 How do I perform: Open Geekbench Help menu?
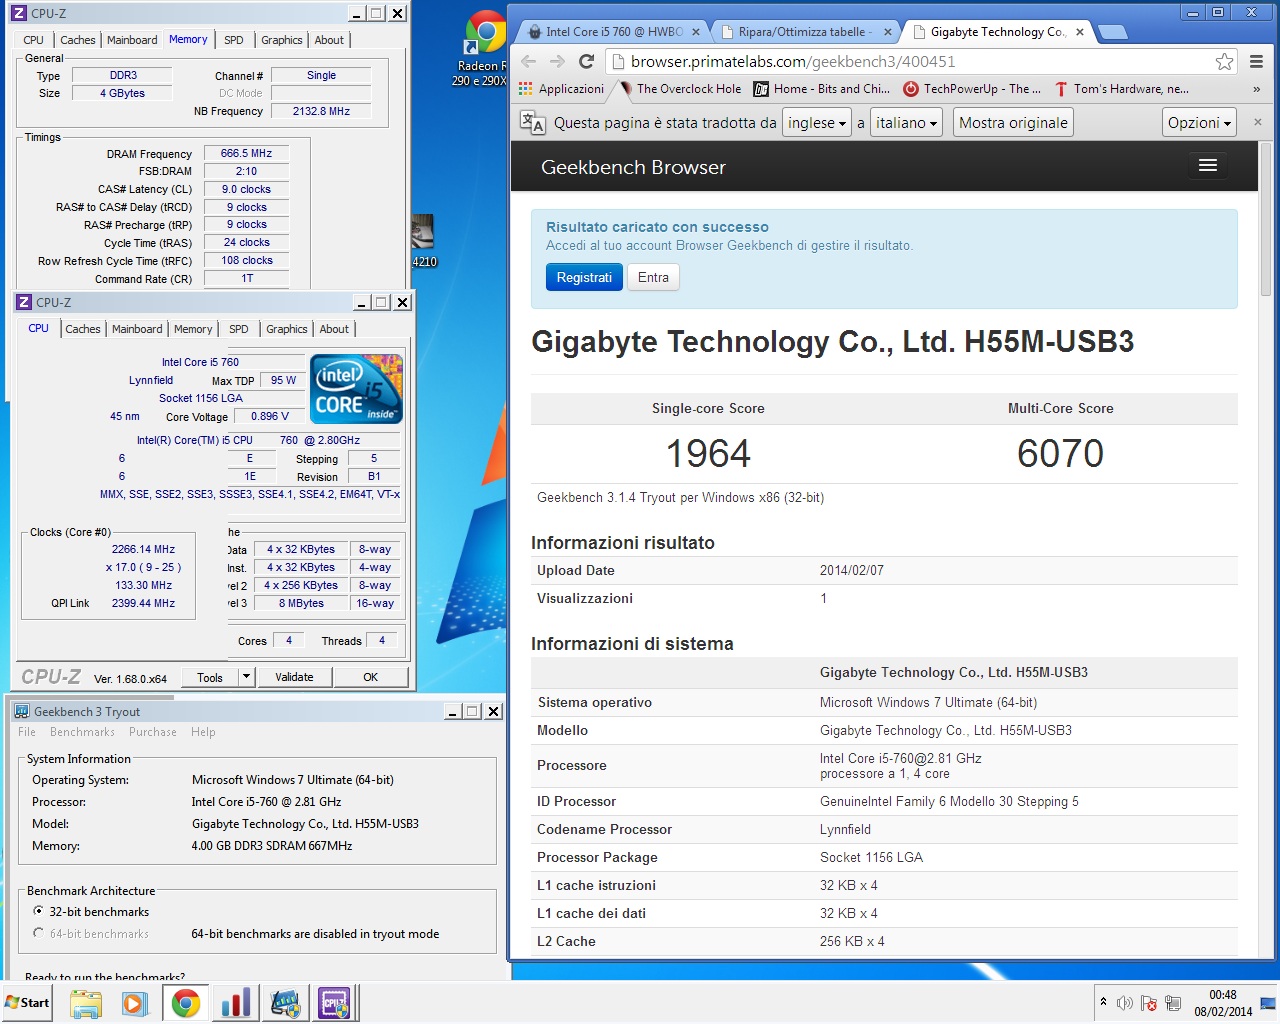[x=203, y=732]
